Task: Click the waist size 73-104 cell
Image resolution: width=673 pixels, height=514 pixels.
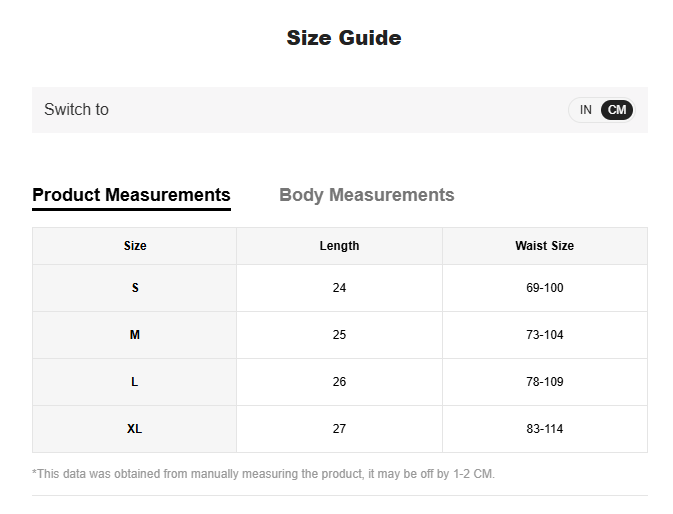Action: pyautogui.click(x=544, y=335)
